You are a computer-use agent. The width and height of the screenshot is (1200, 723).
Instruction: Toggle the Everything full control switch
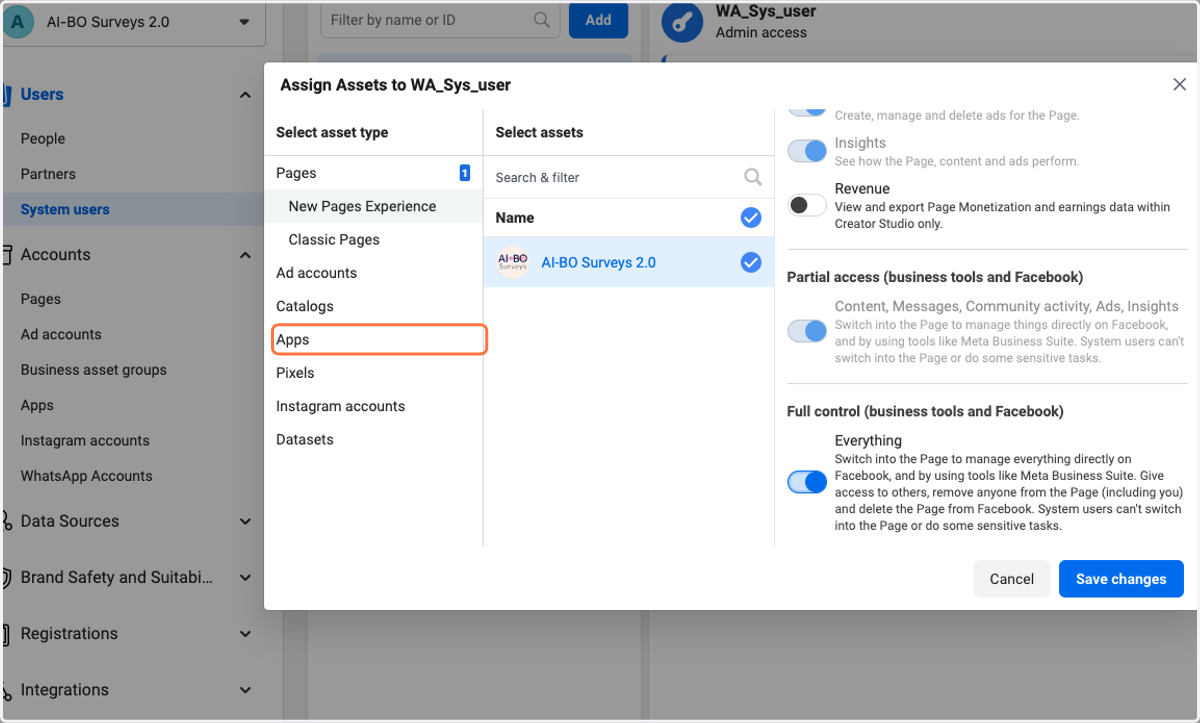807,482
